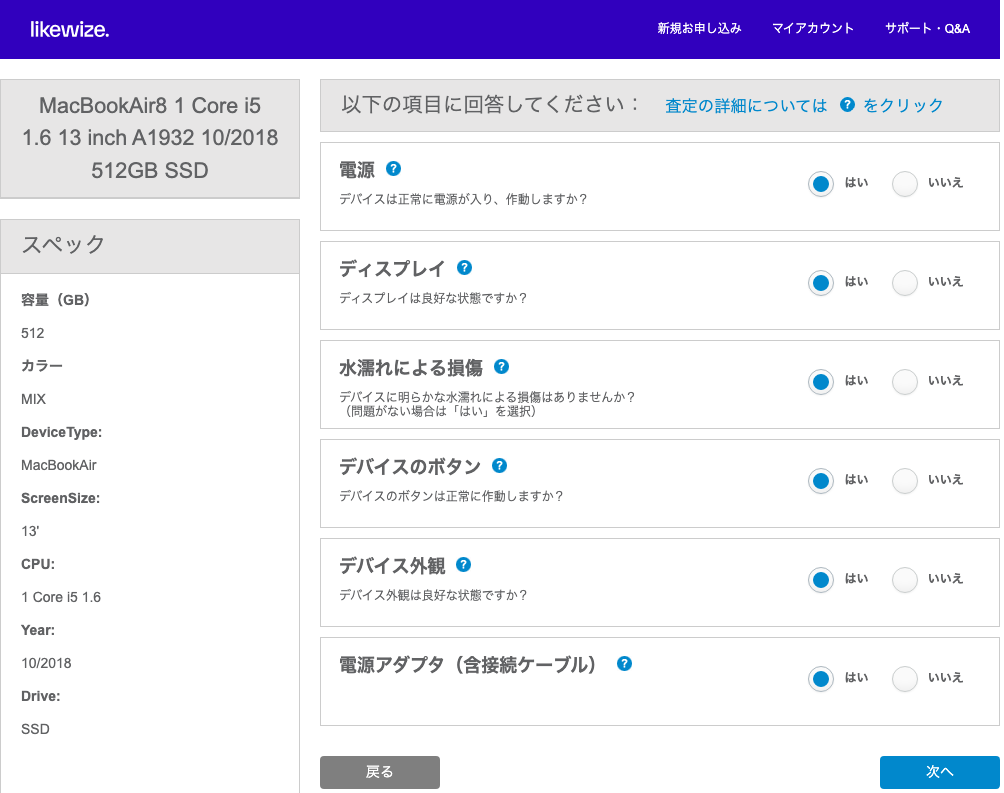Open 新規お申し込み in the top navigation
This screenshot has width=1004, height=793.
click(x=699, y=28)
